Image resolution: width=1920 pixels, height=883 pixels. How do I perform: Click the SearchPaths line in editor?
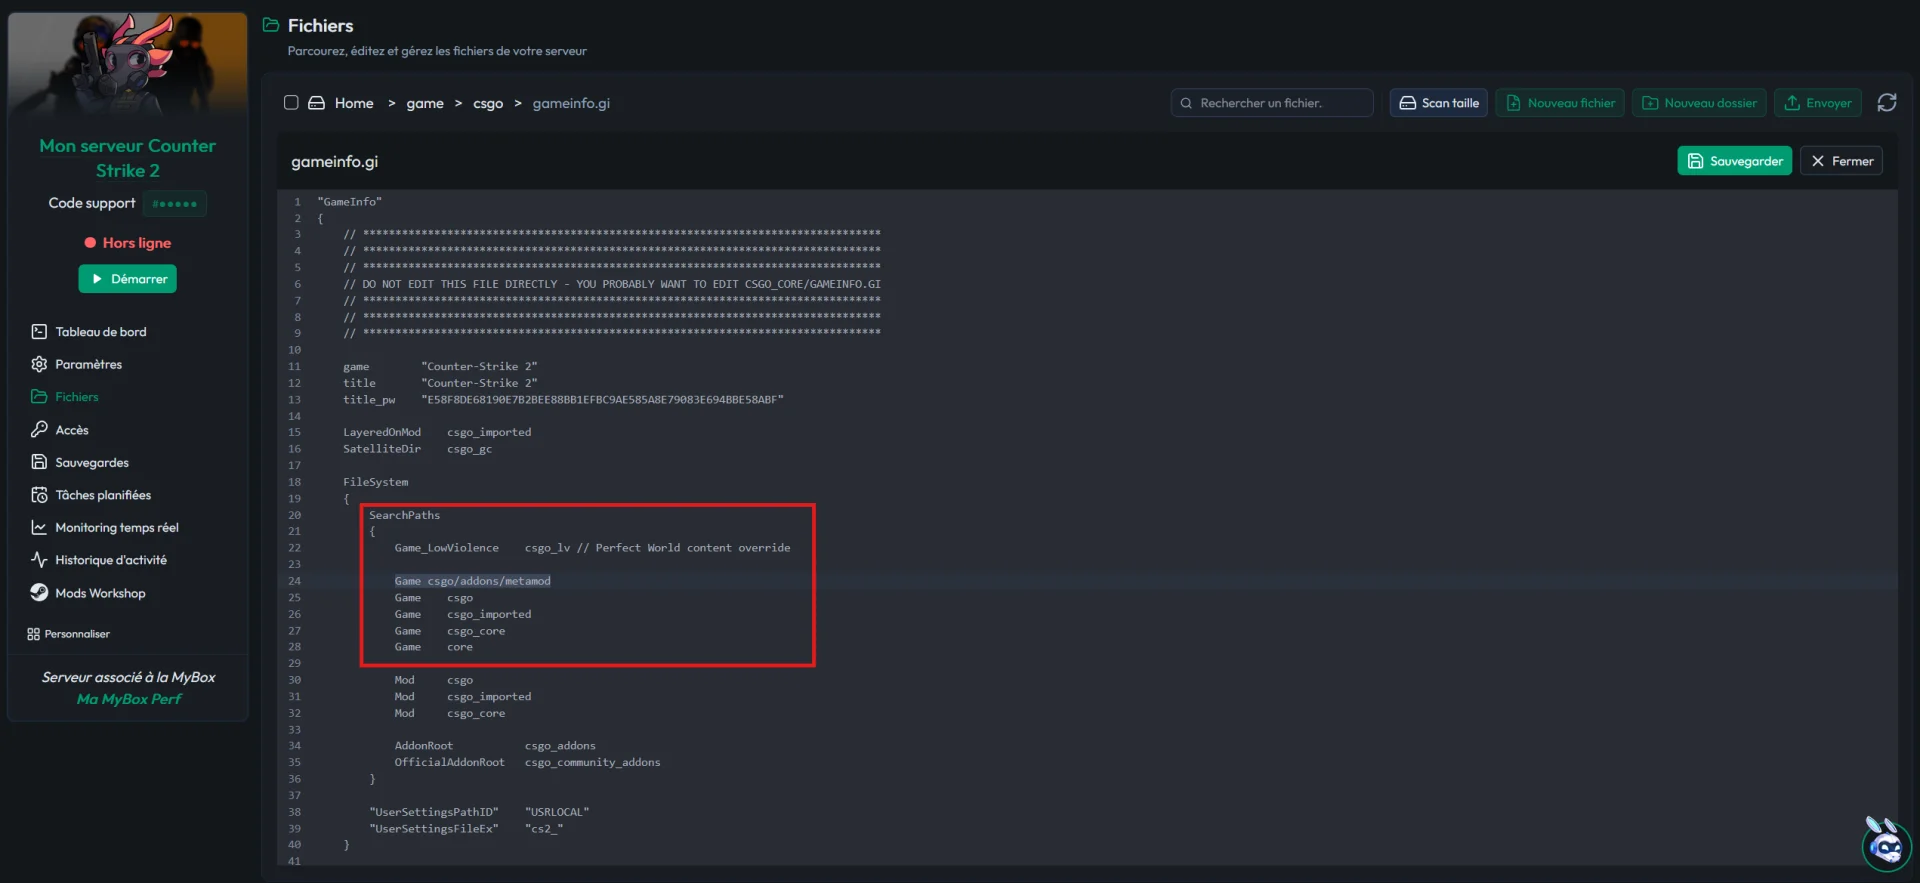pyautogui.click(x=404, y=515)
